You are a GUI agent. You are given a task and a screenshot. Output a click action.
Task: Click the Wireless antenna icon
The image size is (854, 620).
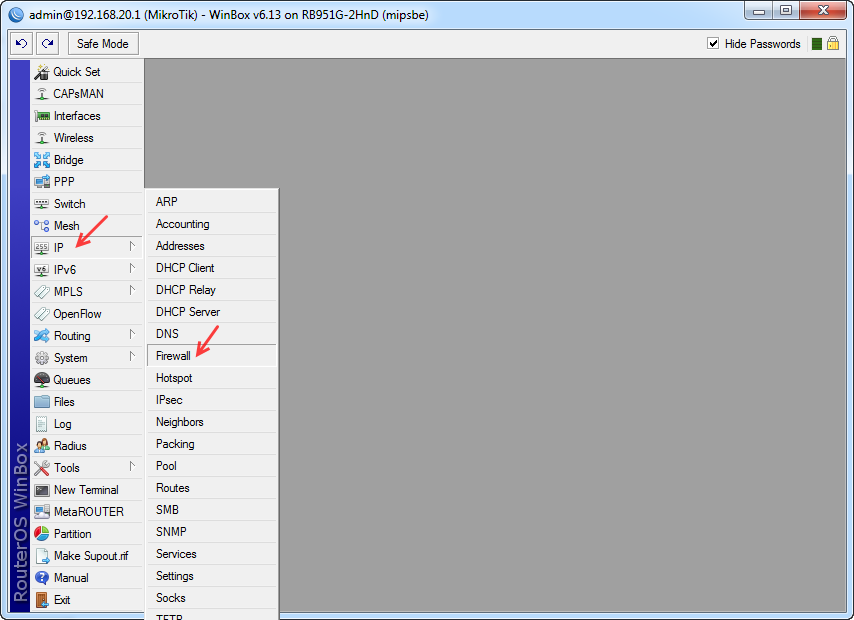pyautogui.click(x=42, y=138)
